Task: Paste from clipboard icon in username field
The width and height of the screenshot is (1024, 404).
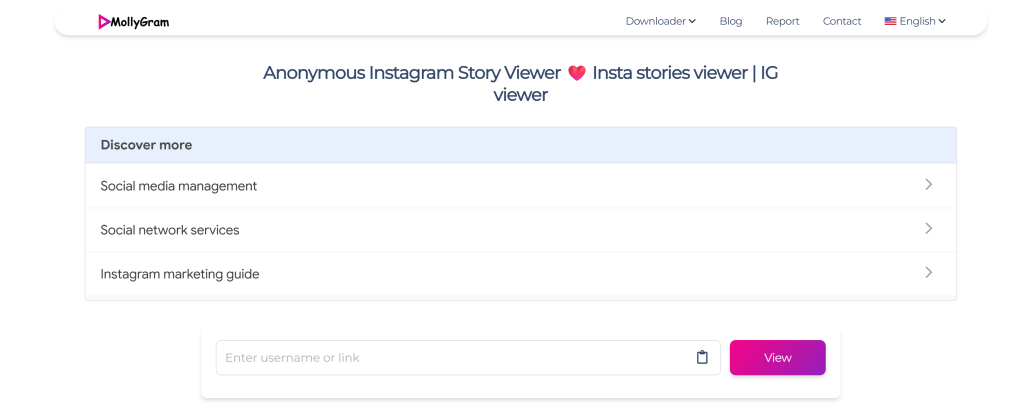Action: 702,357
